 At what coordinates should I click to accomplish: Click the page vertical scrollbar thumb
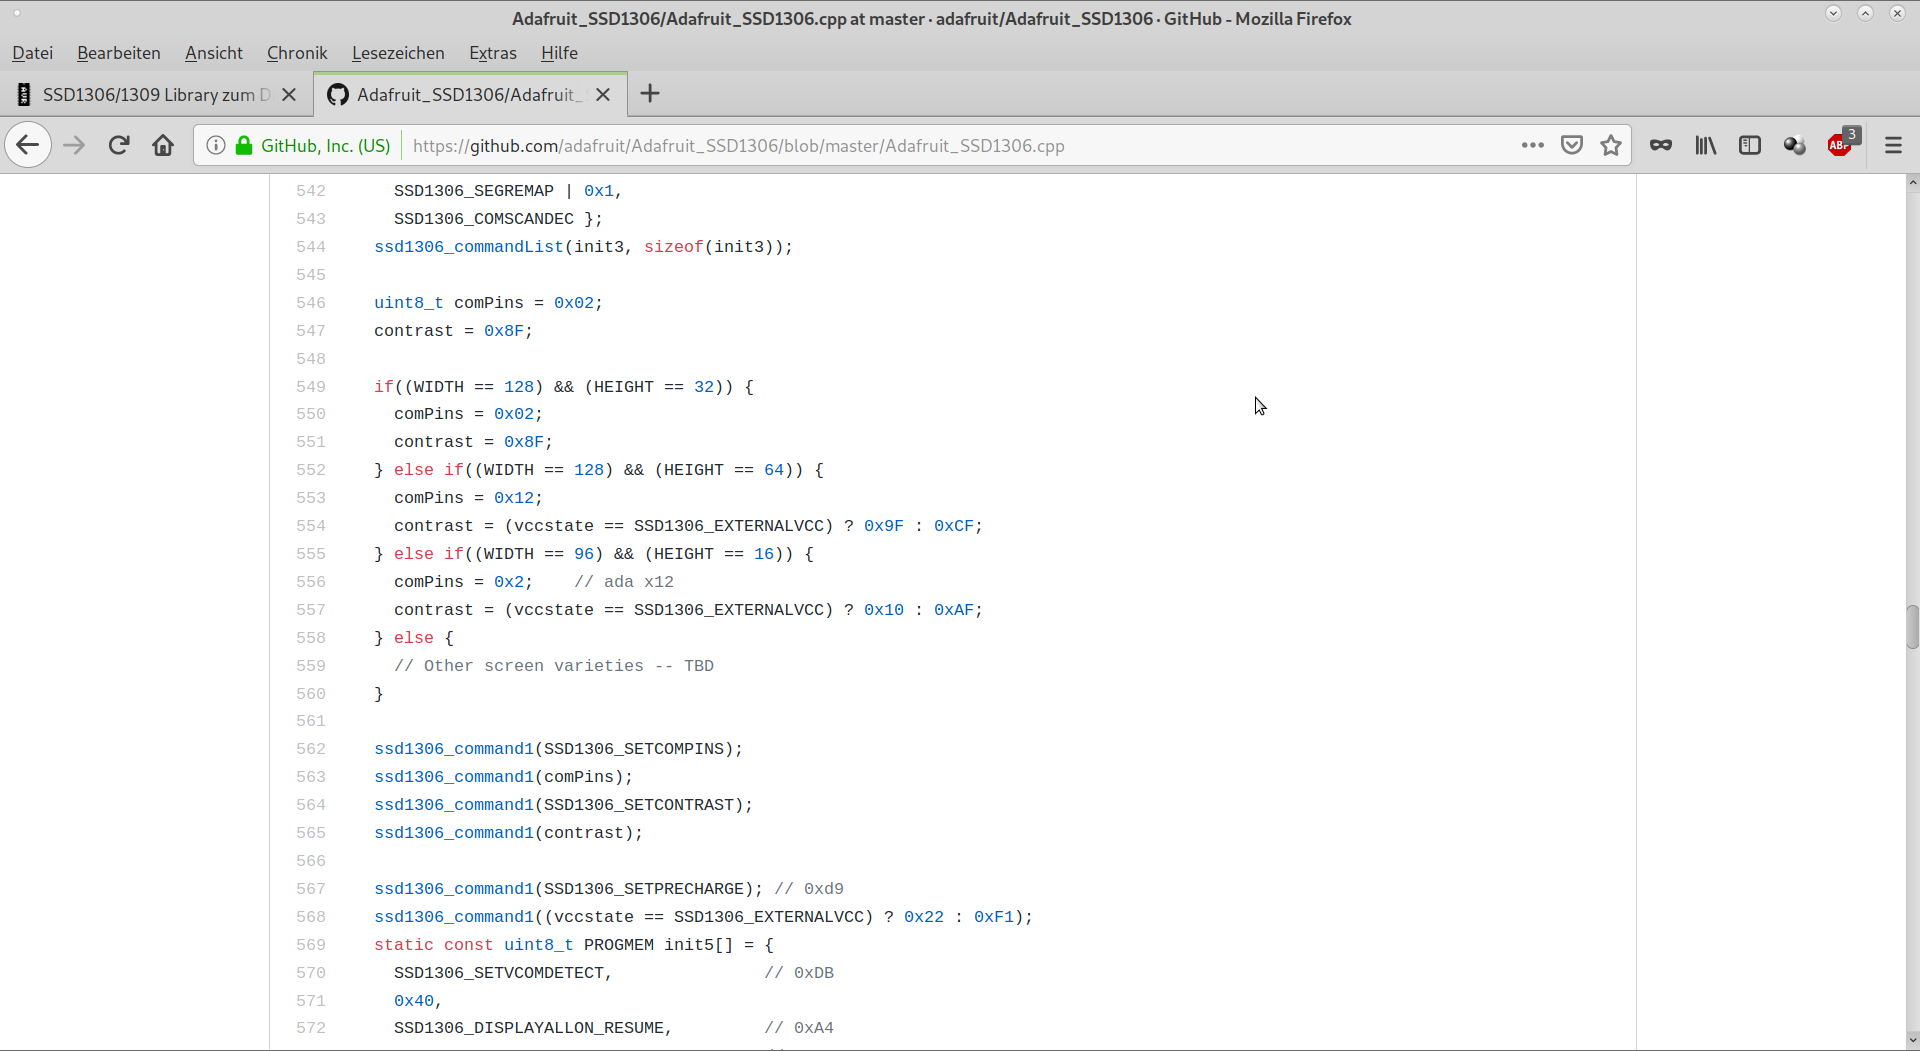pyautogui.click(x=1912, y=627)
